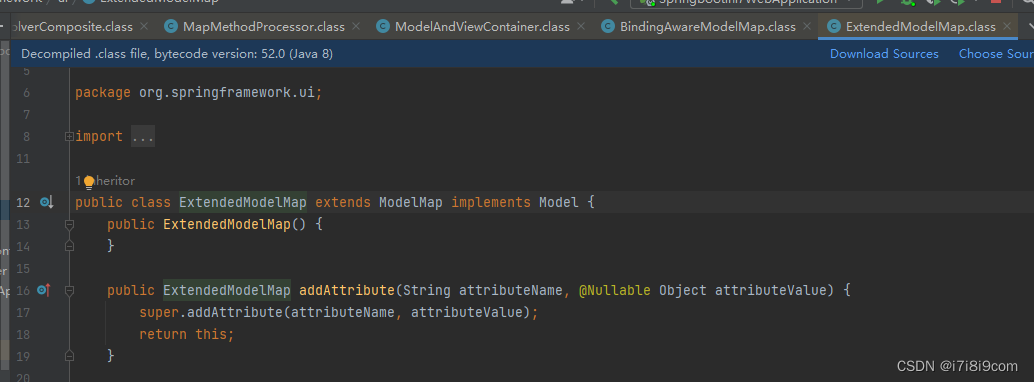Click the 'import' keyword on line 8
Viewport: 1034px width, 382px height.
click(99, 137)
